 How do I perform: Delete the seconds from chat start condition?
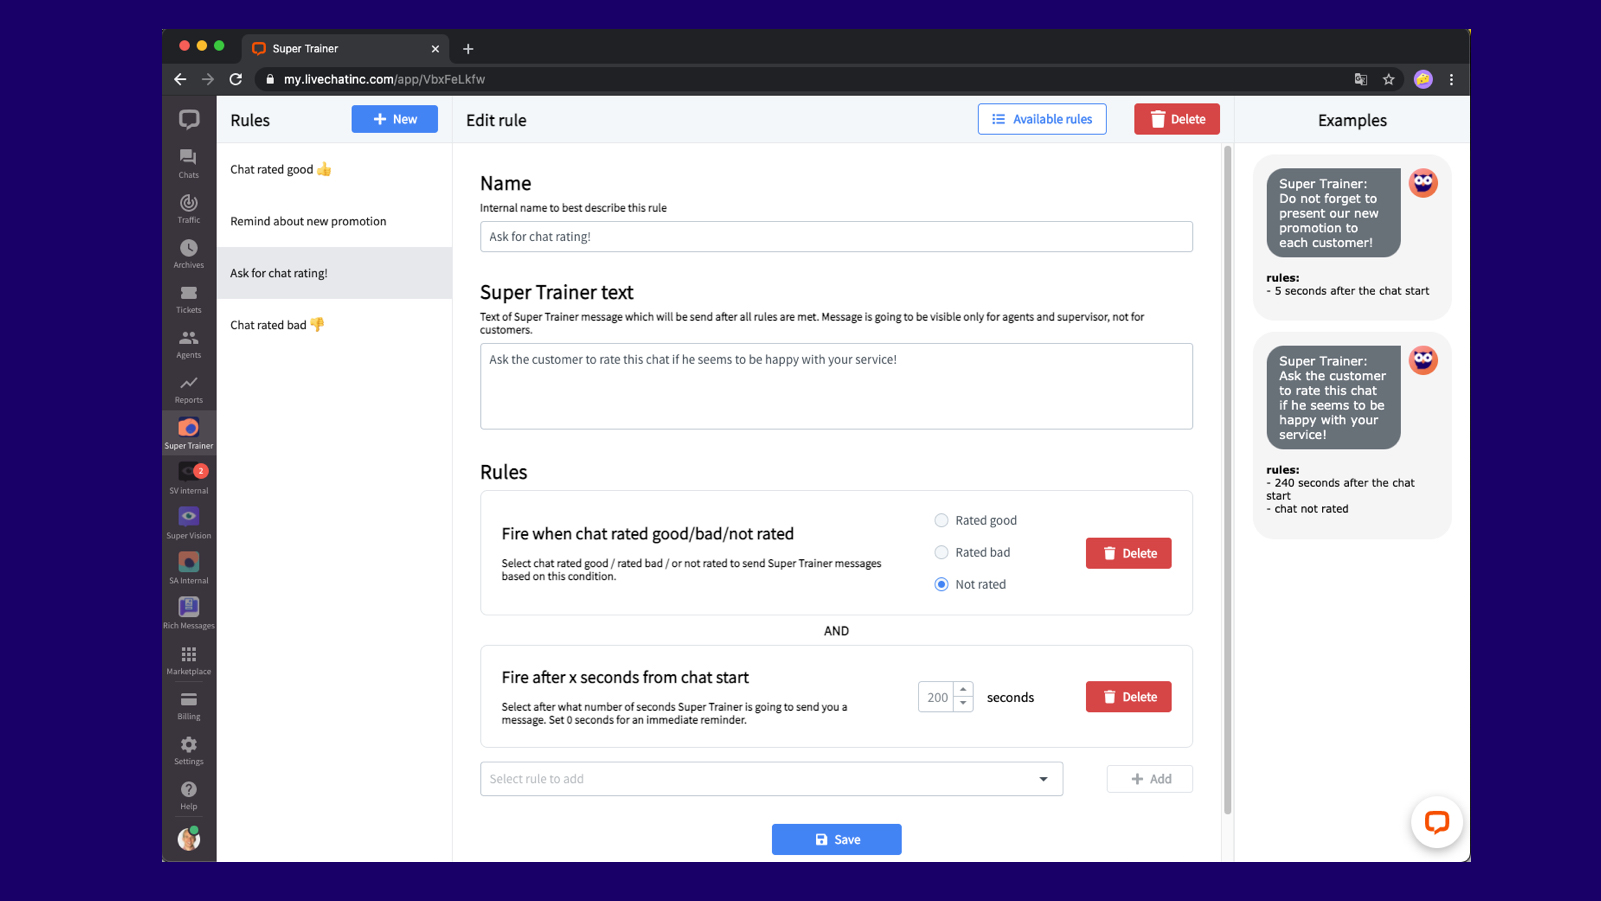(1128, 697)
